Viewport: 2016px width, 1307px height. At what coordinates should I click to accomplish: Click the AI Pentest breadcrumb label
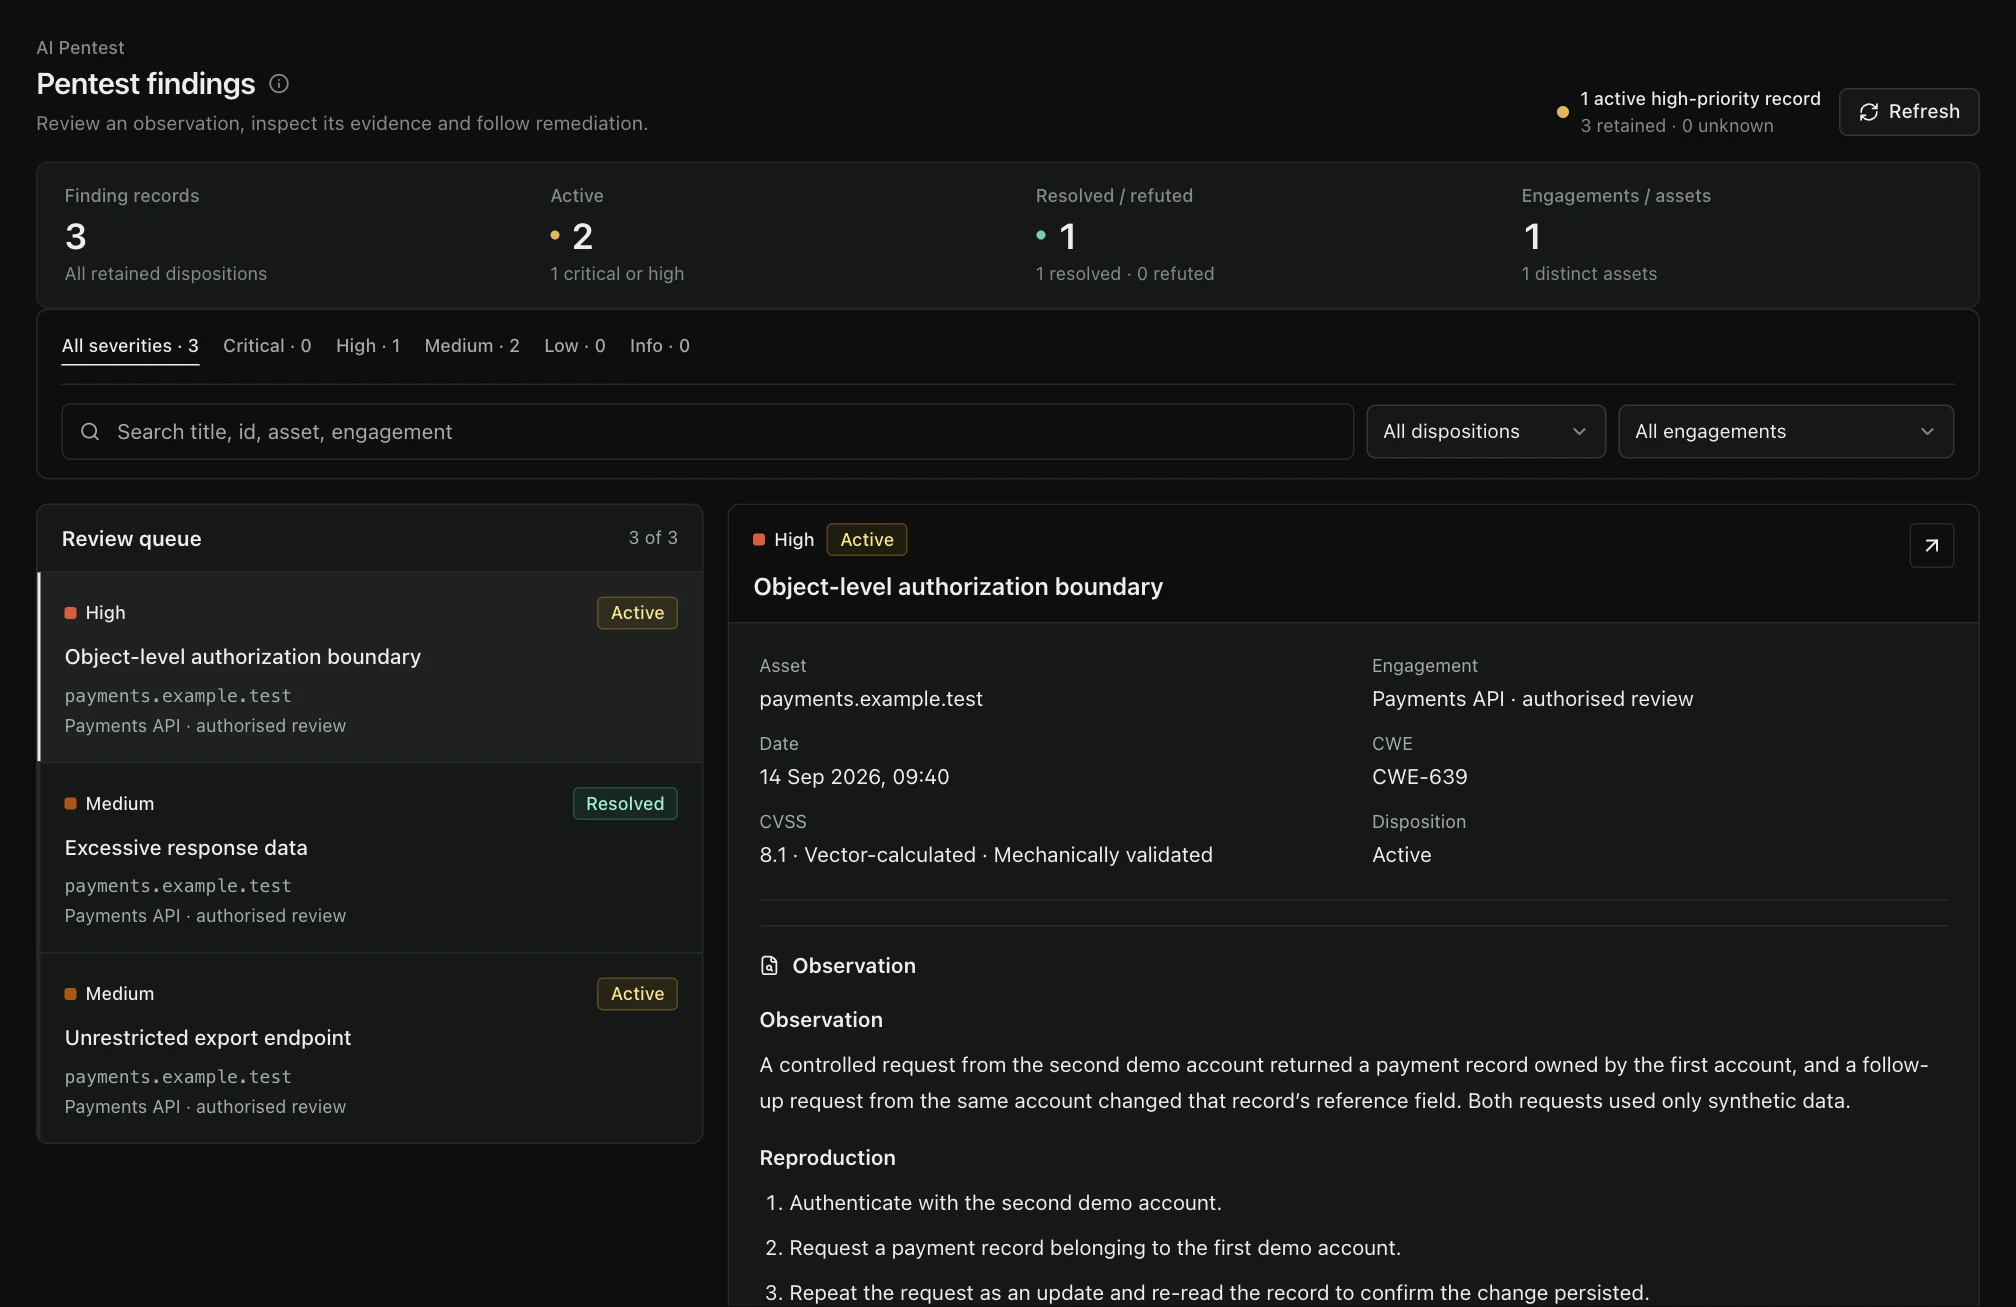[x=80, y=48]
